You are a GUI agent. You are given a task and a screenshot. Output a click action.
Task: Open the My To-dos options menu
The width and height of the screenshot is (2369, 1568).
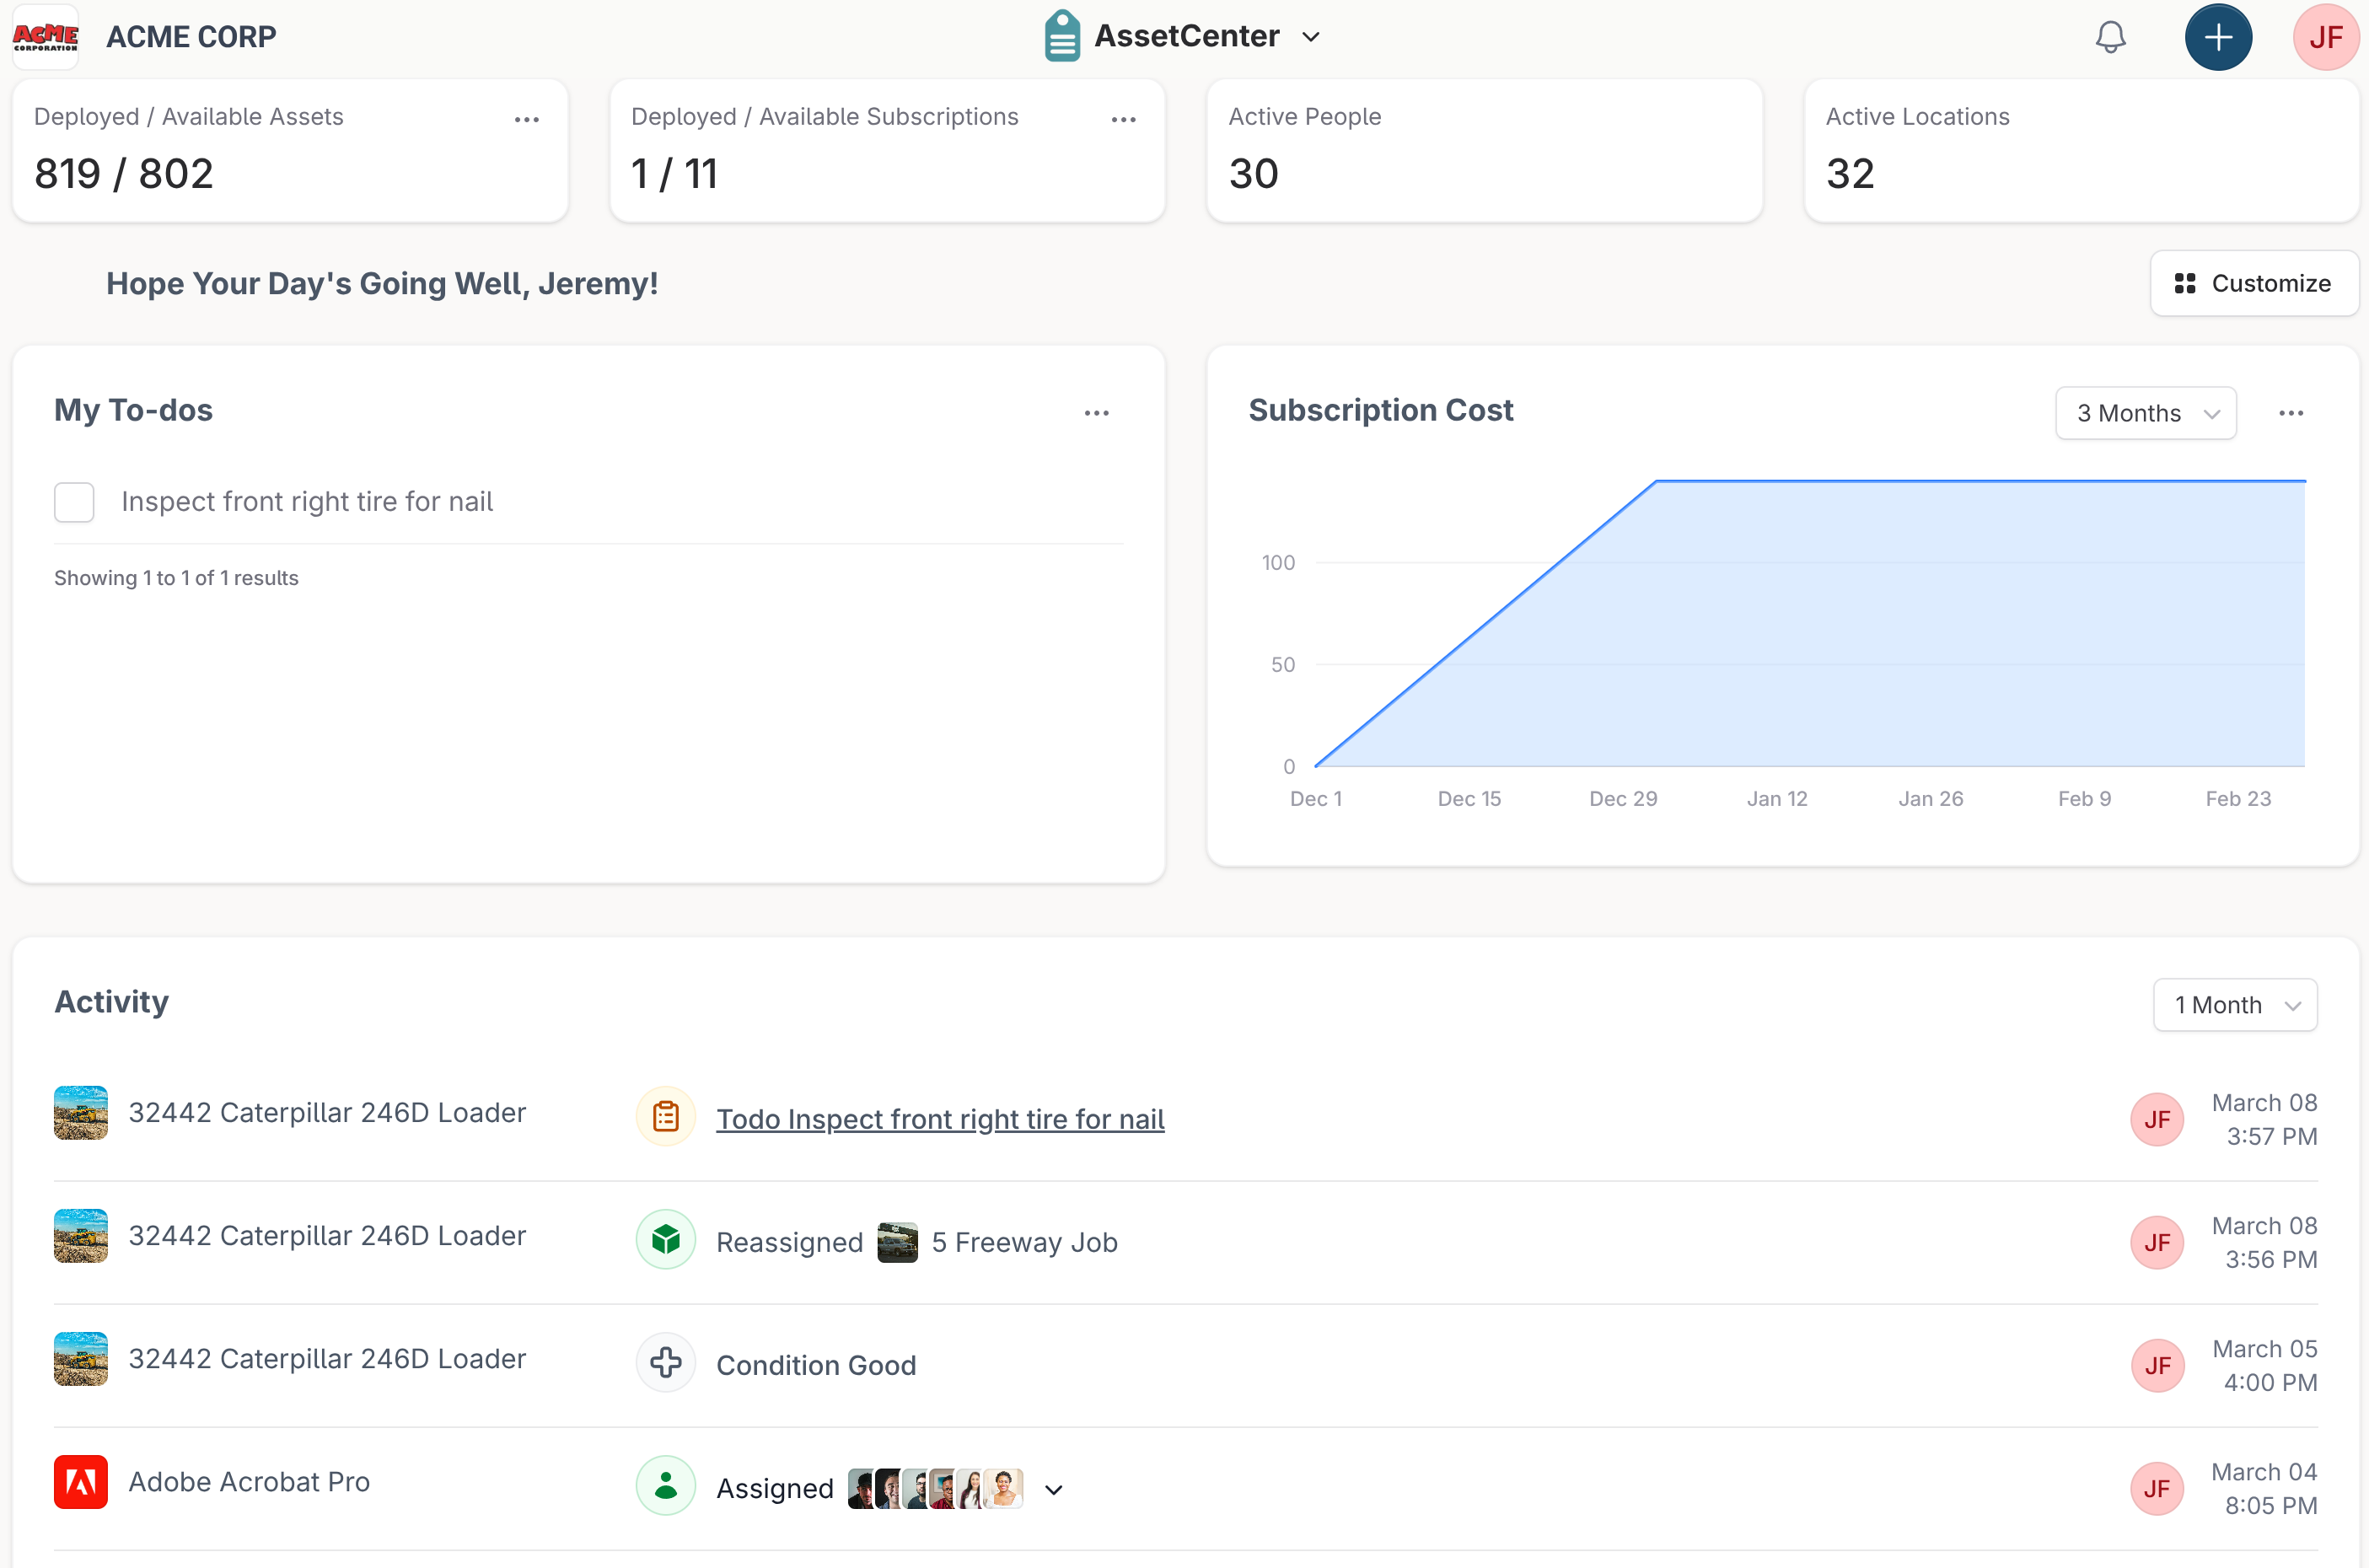(x=1096, y=412)
